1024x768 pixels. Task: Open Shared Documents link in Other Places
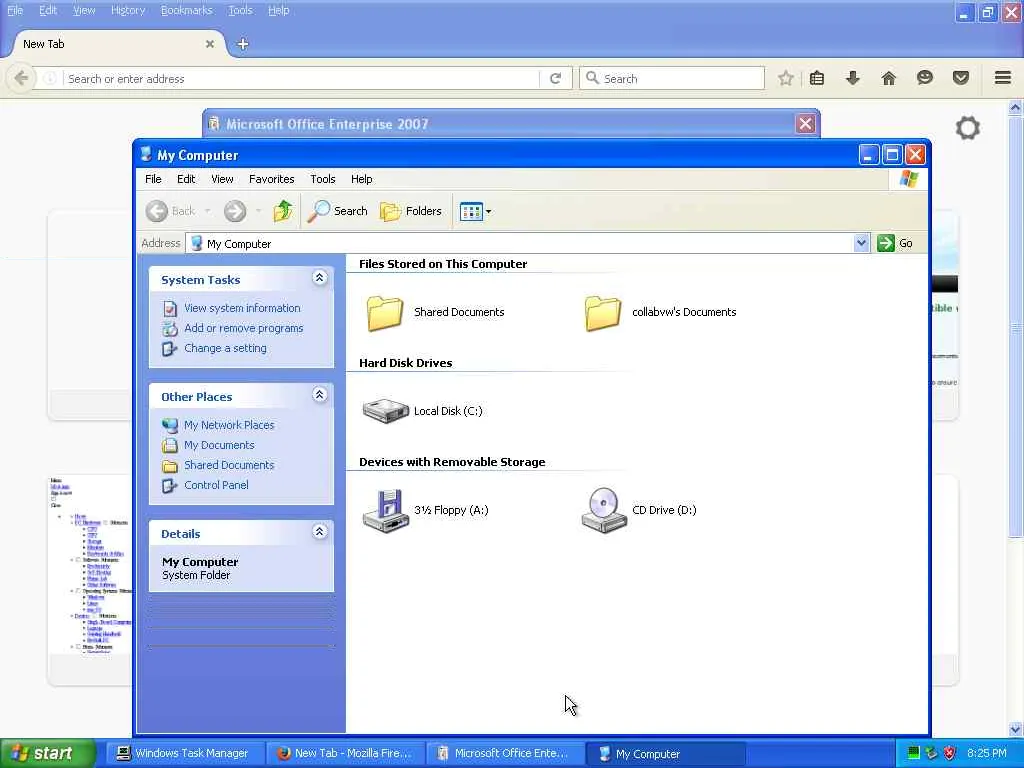coord(229,465)
